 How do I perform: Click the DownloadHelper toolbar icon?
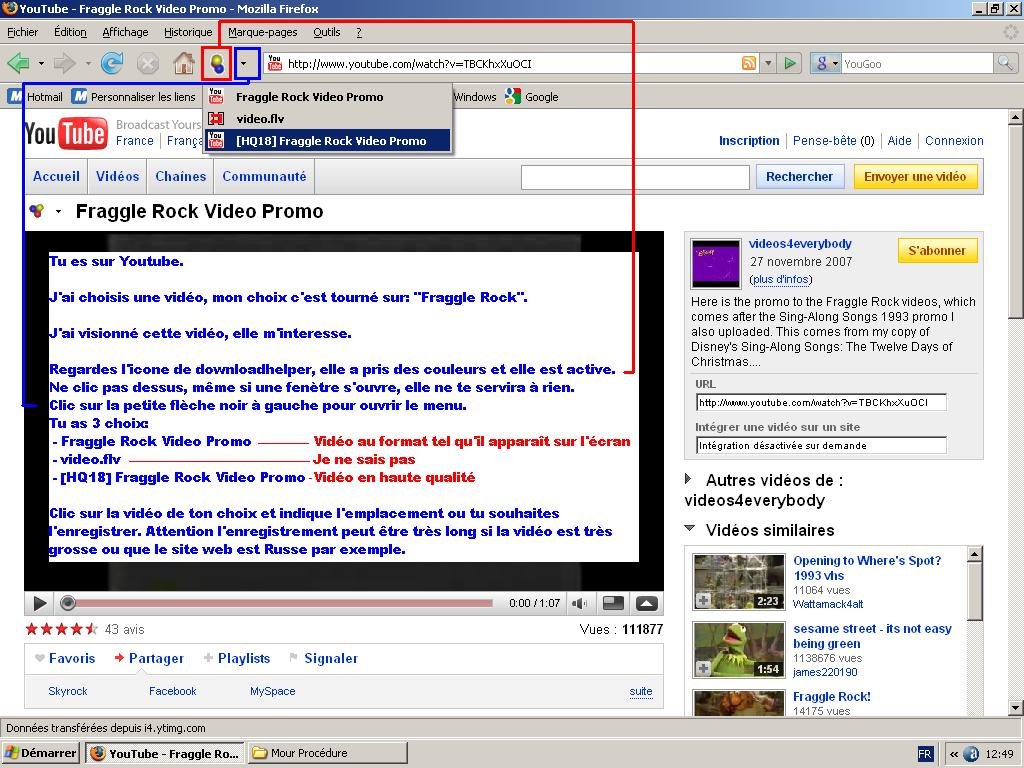click(216, 64)
